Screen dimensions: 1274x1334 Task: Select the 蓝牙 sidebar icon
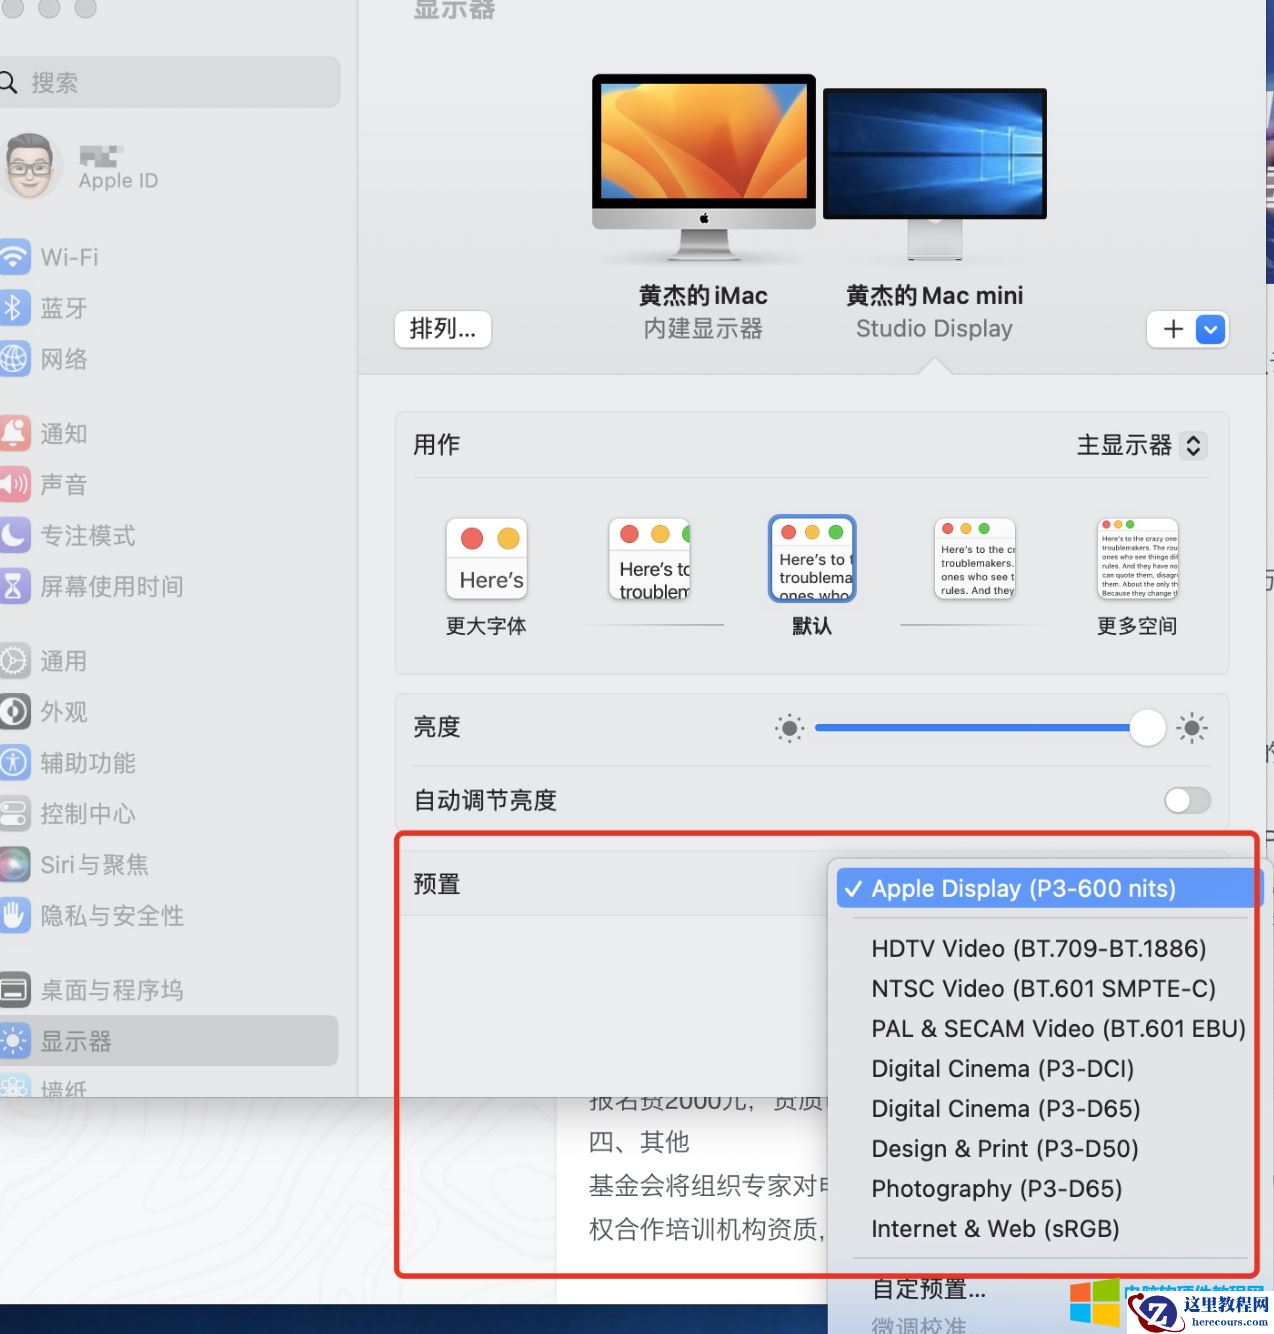(64, 308)
